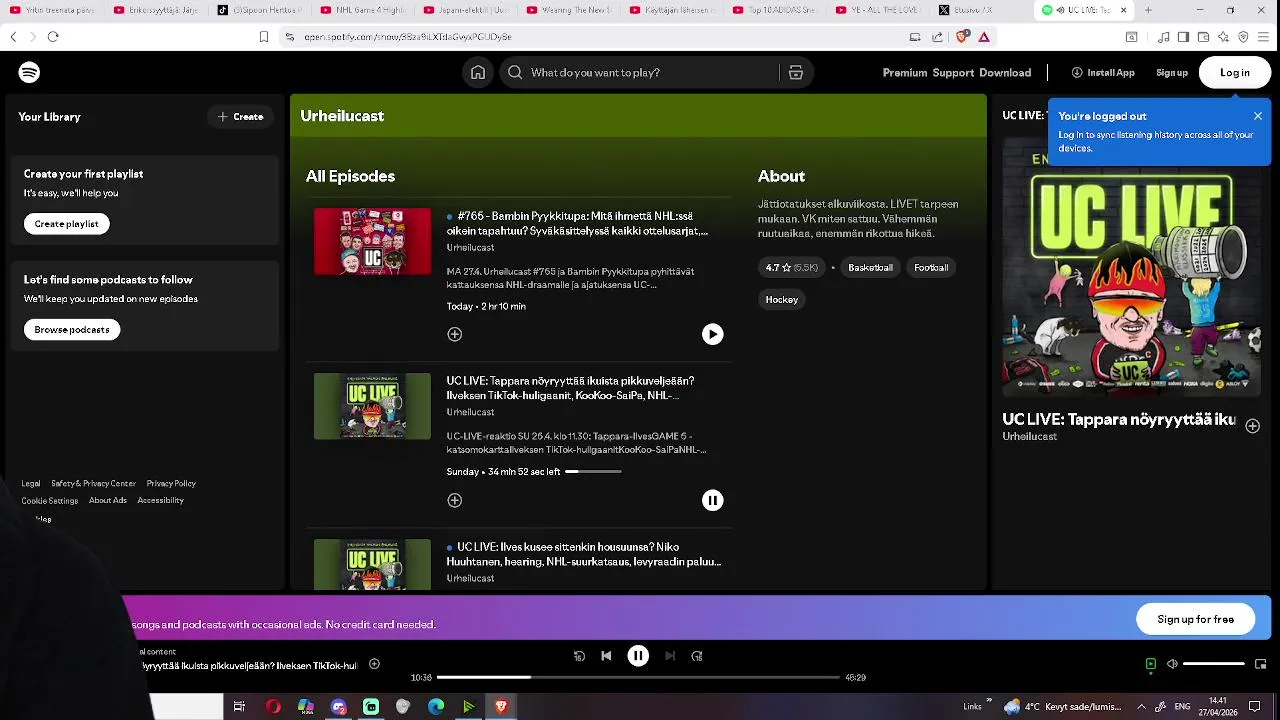Click the Spotify logo
This screenshot has width=1280, height=720.
point(29,72)
